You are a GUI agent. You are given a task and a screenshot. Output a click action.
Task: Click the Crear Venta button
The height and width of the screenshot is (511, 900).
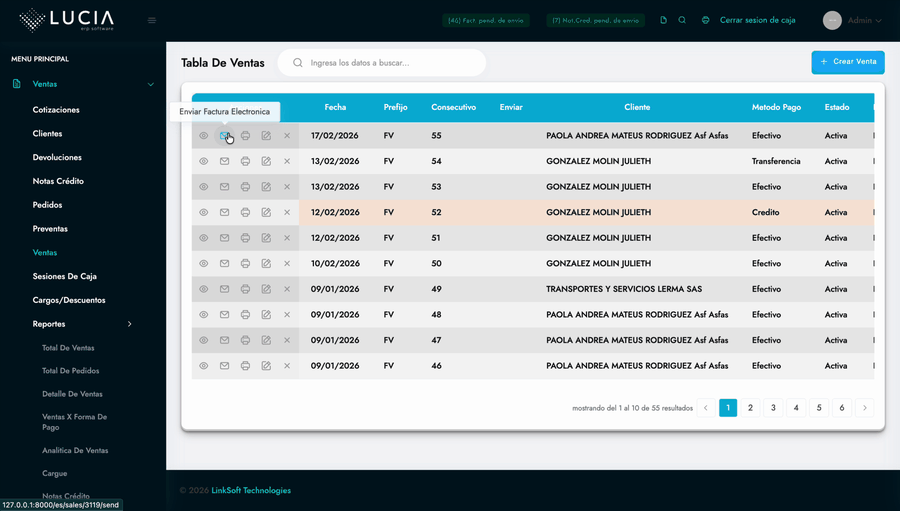pyautogui.click(x=847, y=62)
